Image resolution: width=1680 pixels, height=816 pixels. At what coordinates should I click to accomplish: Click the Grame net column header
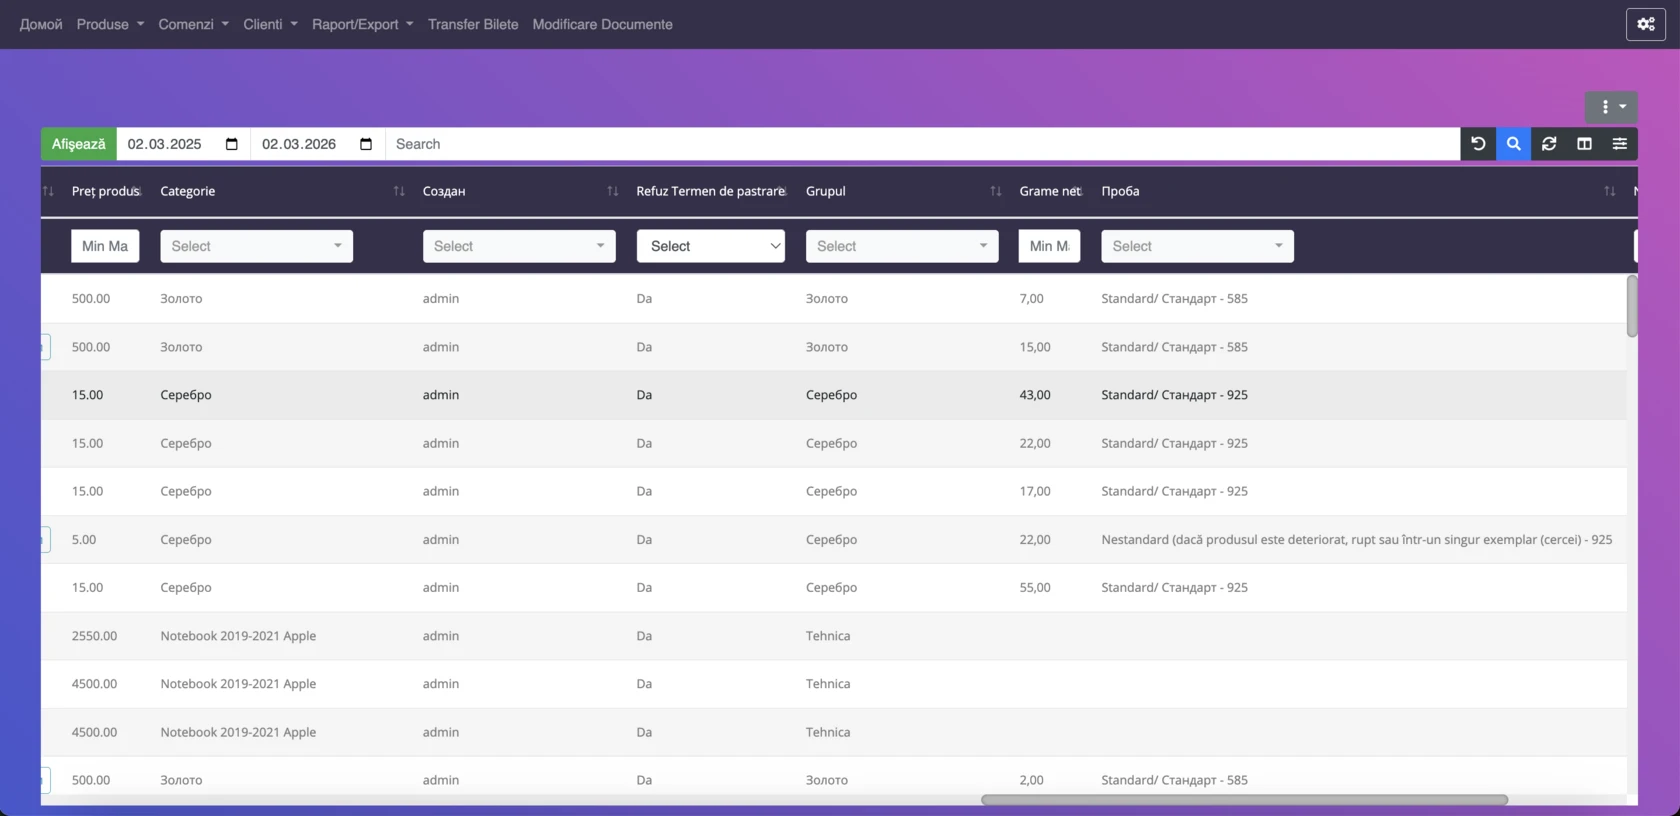pos(1050,191)
